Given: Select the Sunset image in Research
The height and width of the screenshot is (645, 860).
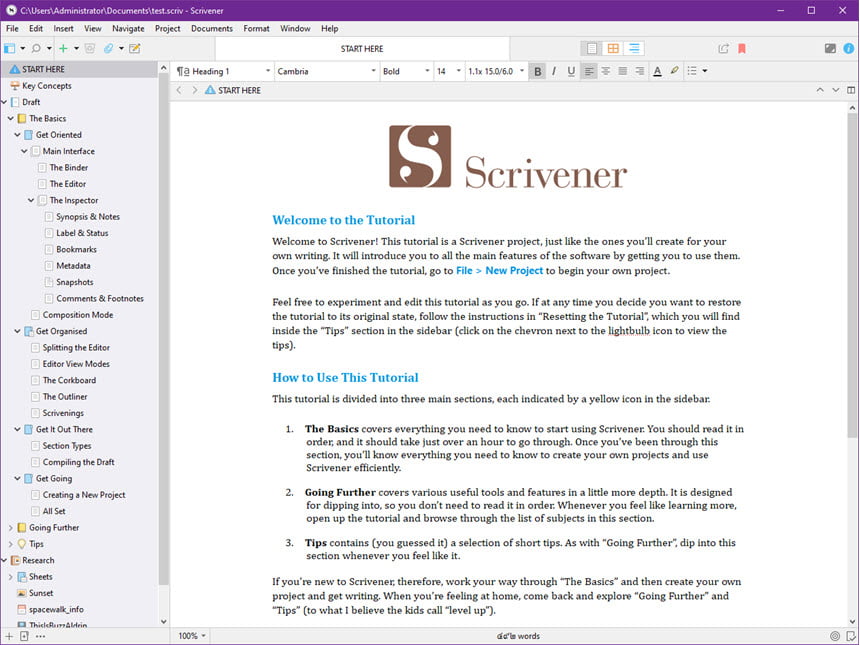Looking at the screenshot, I should (41, 593).
